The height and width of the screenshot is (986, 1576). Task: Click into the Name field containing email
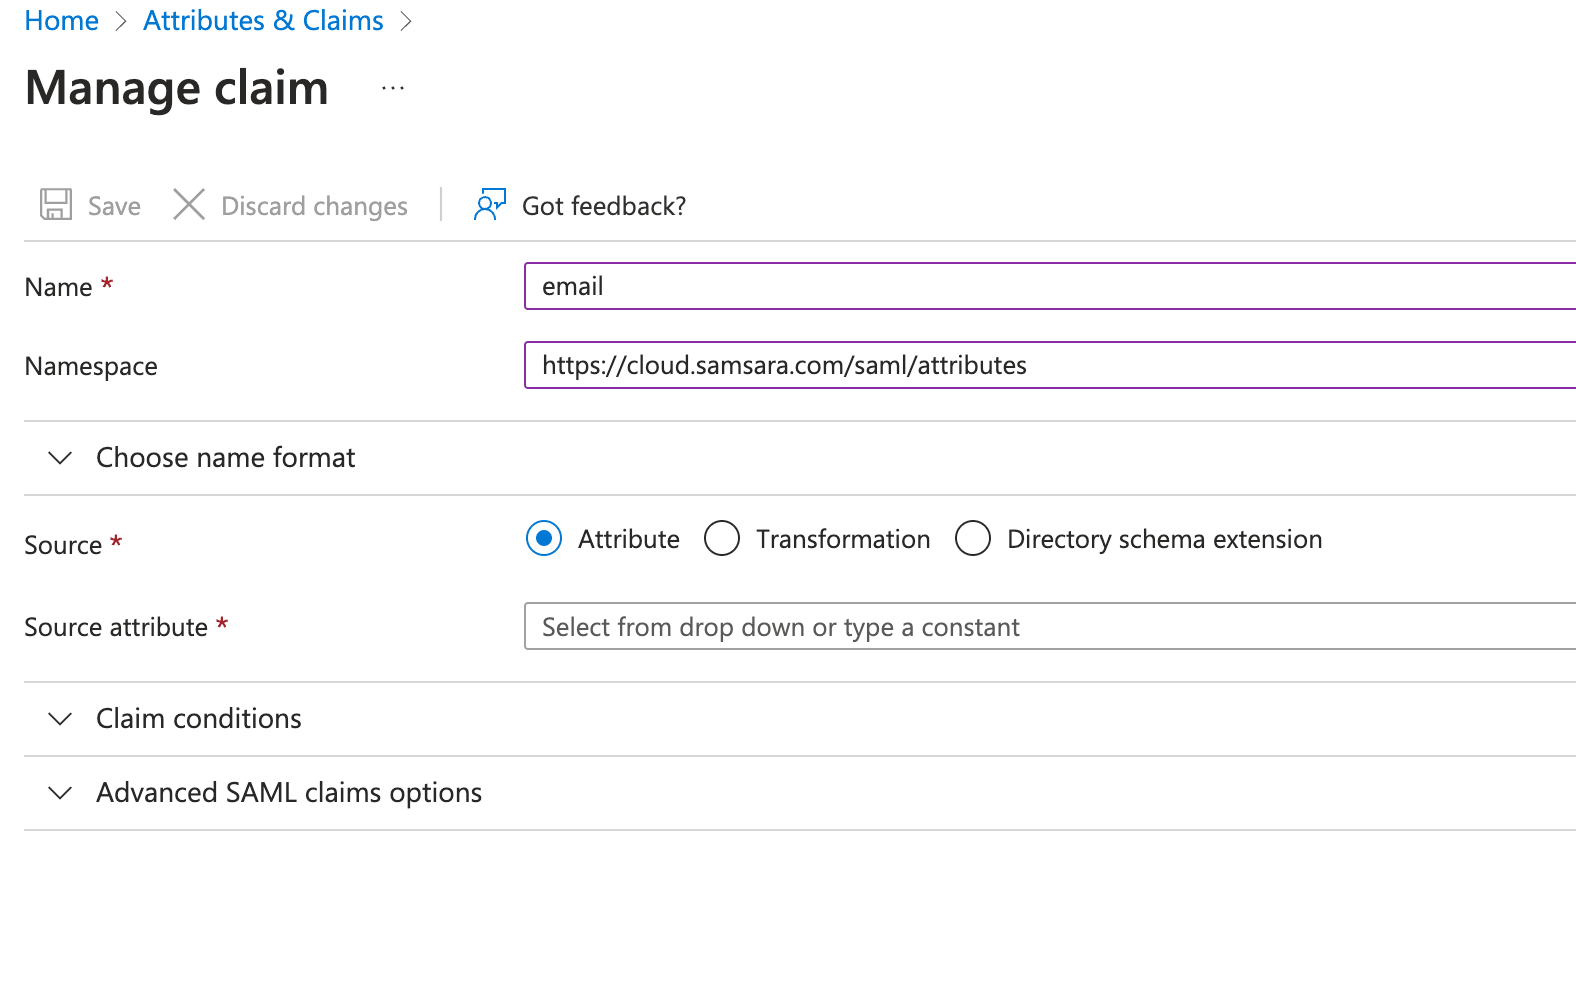1048,287
